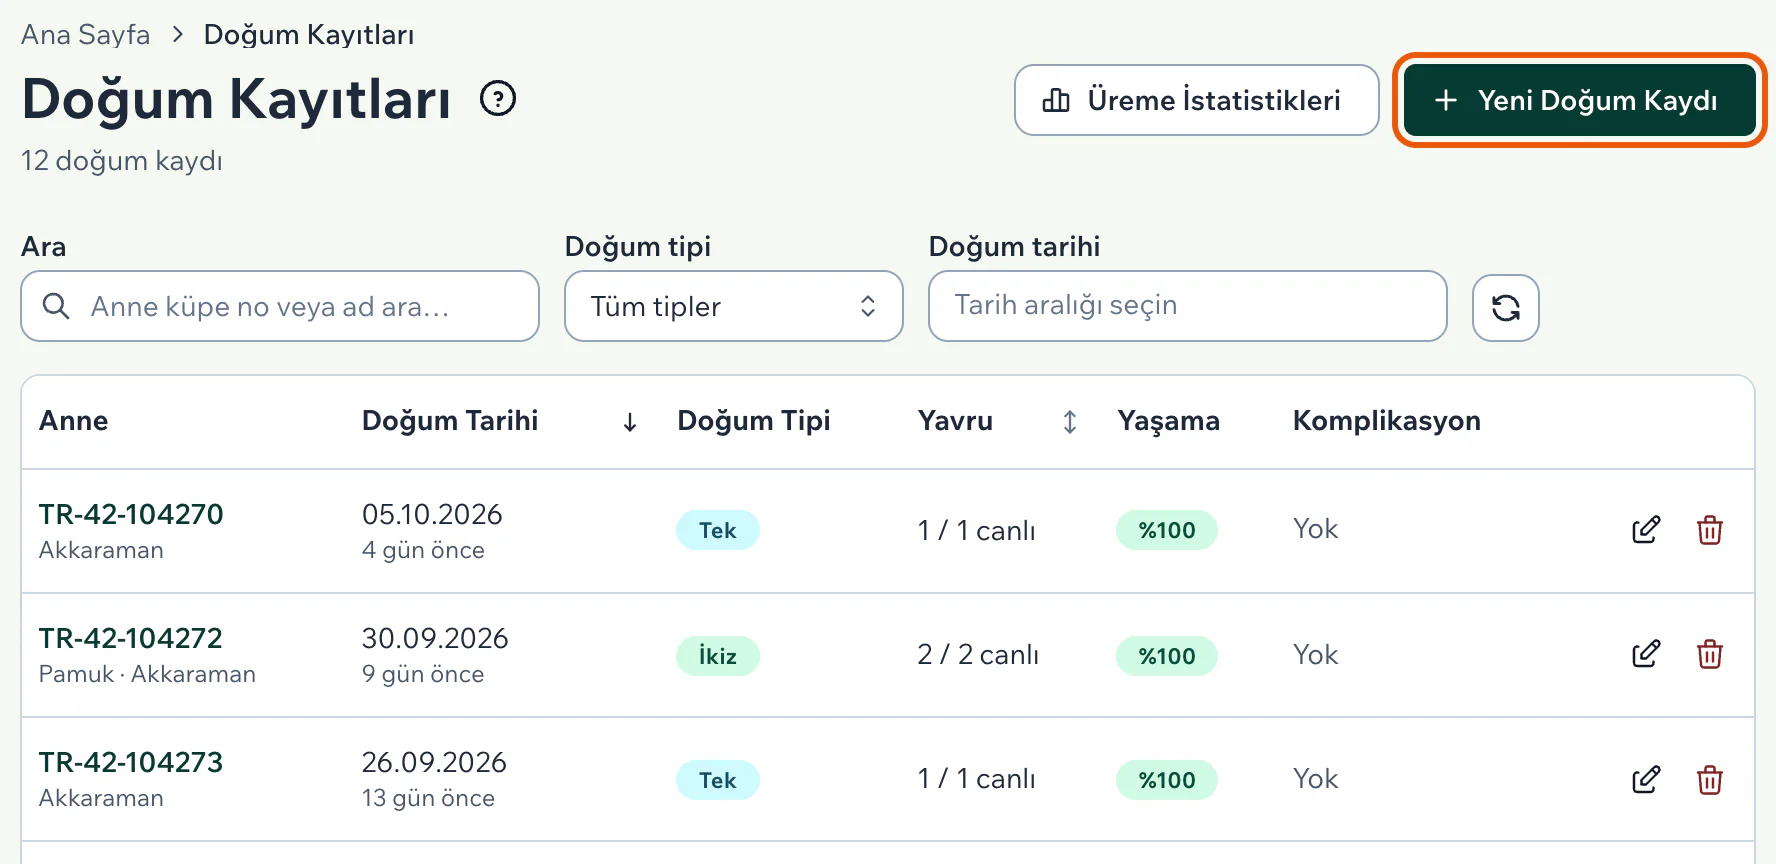Click the date 26.09.2026 cell

click(x=434, y=762)
